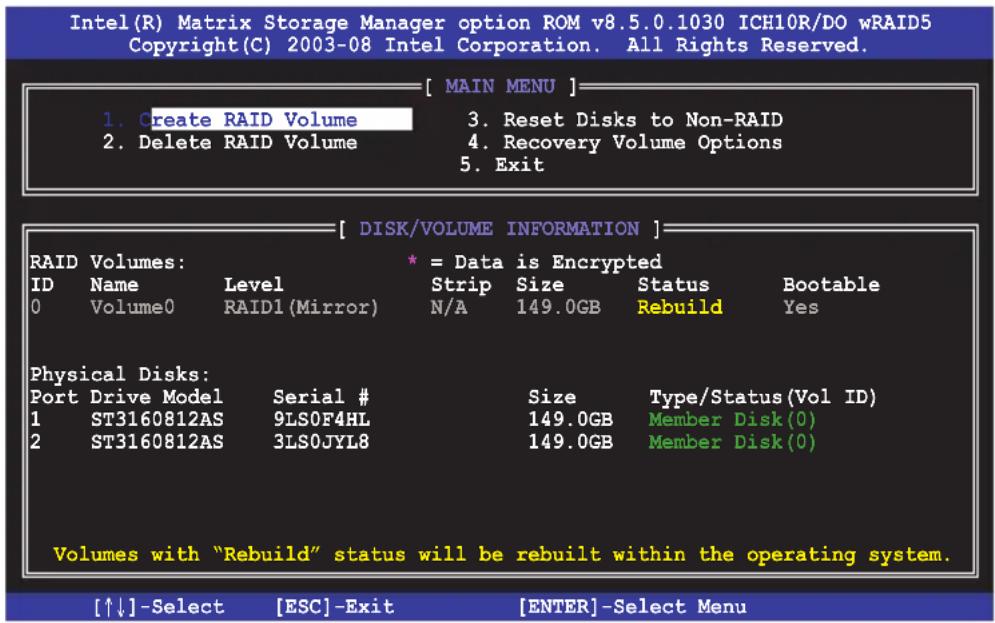Click the Physical Disks label
This screenshot has width=995, height=623.
[119, 374]
